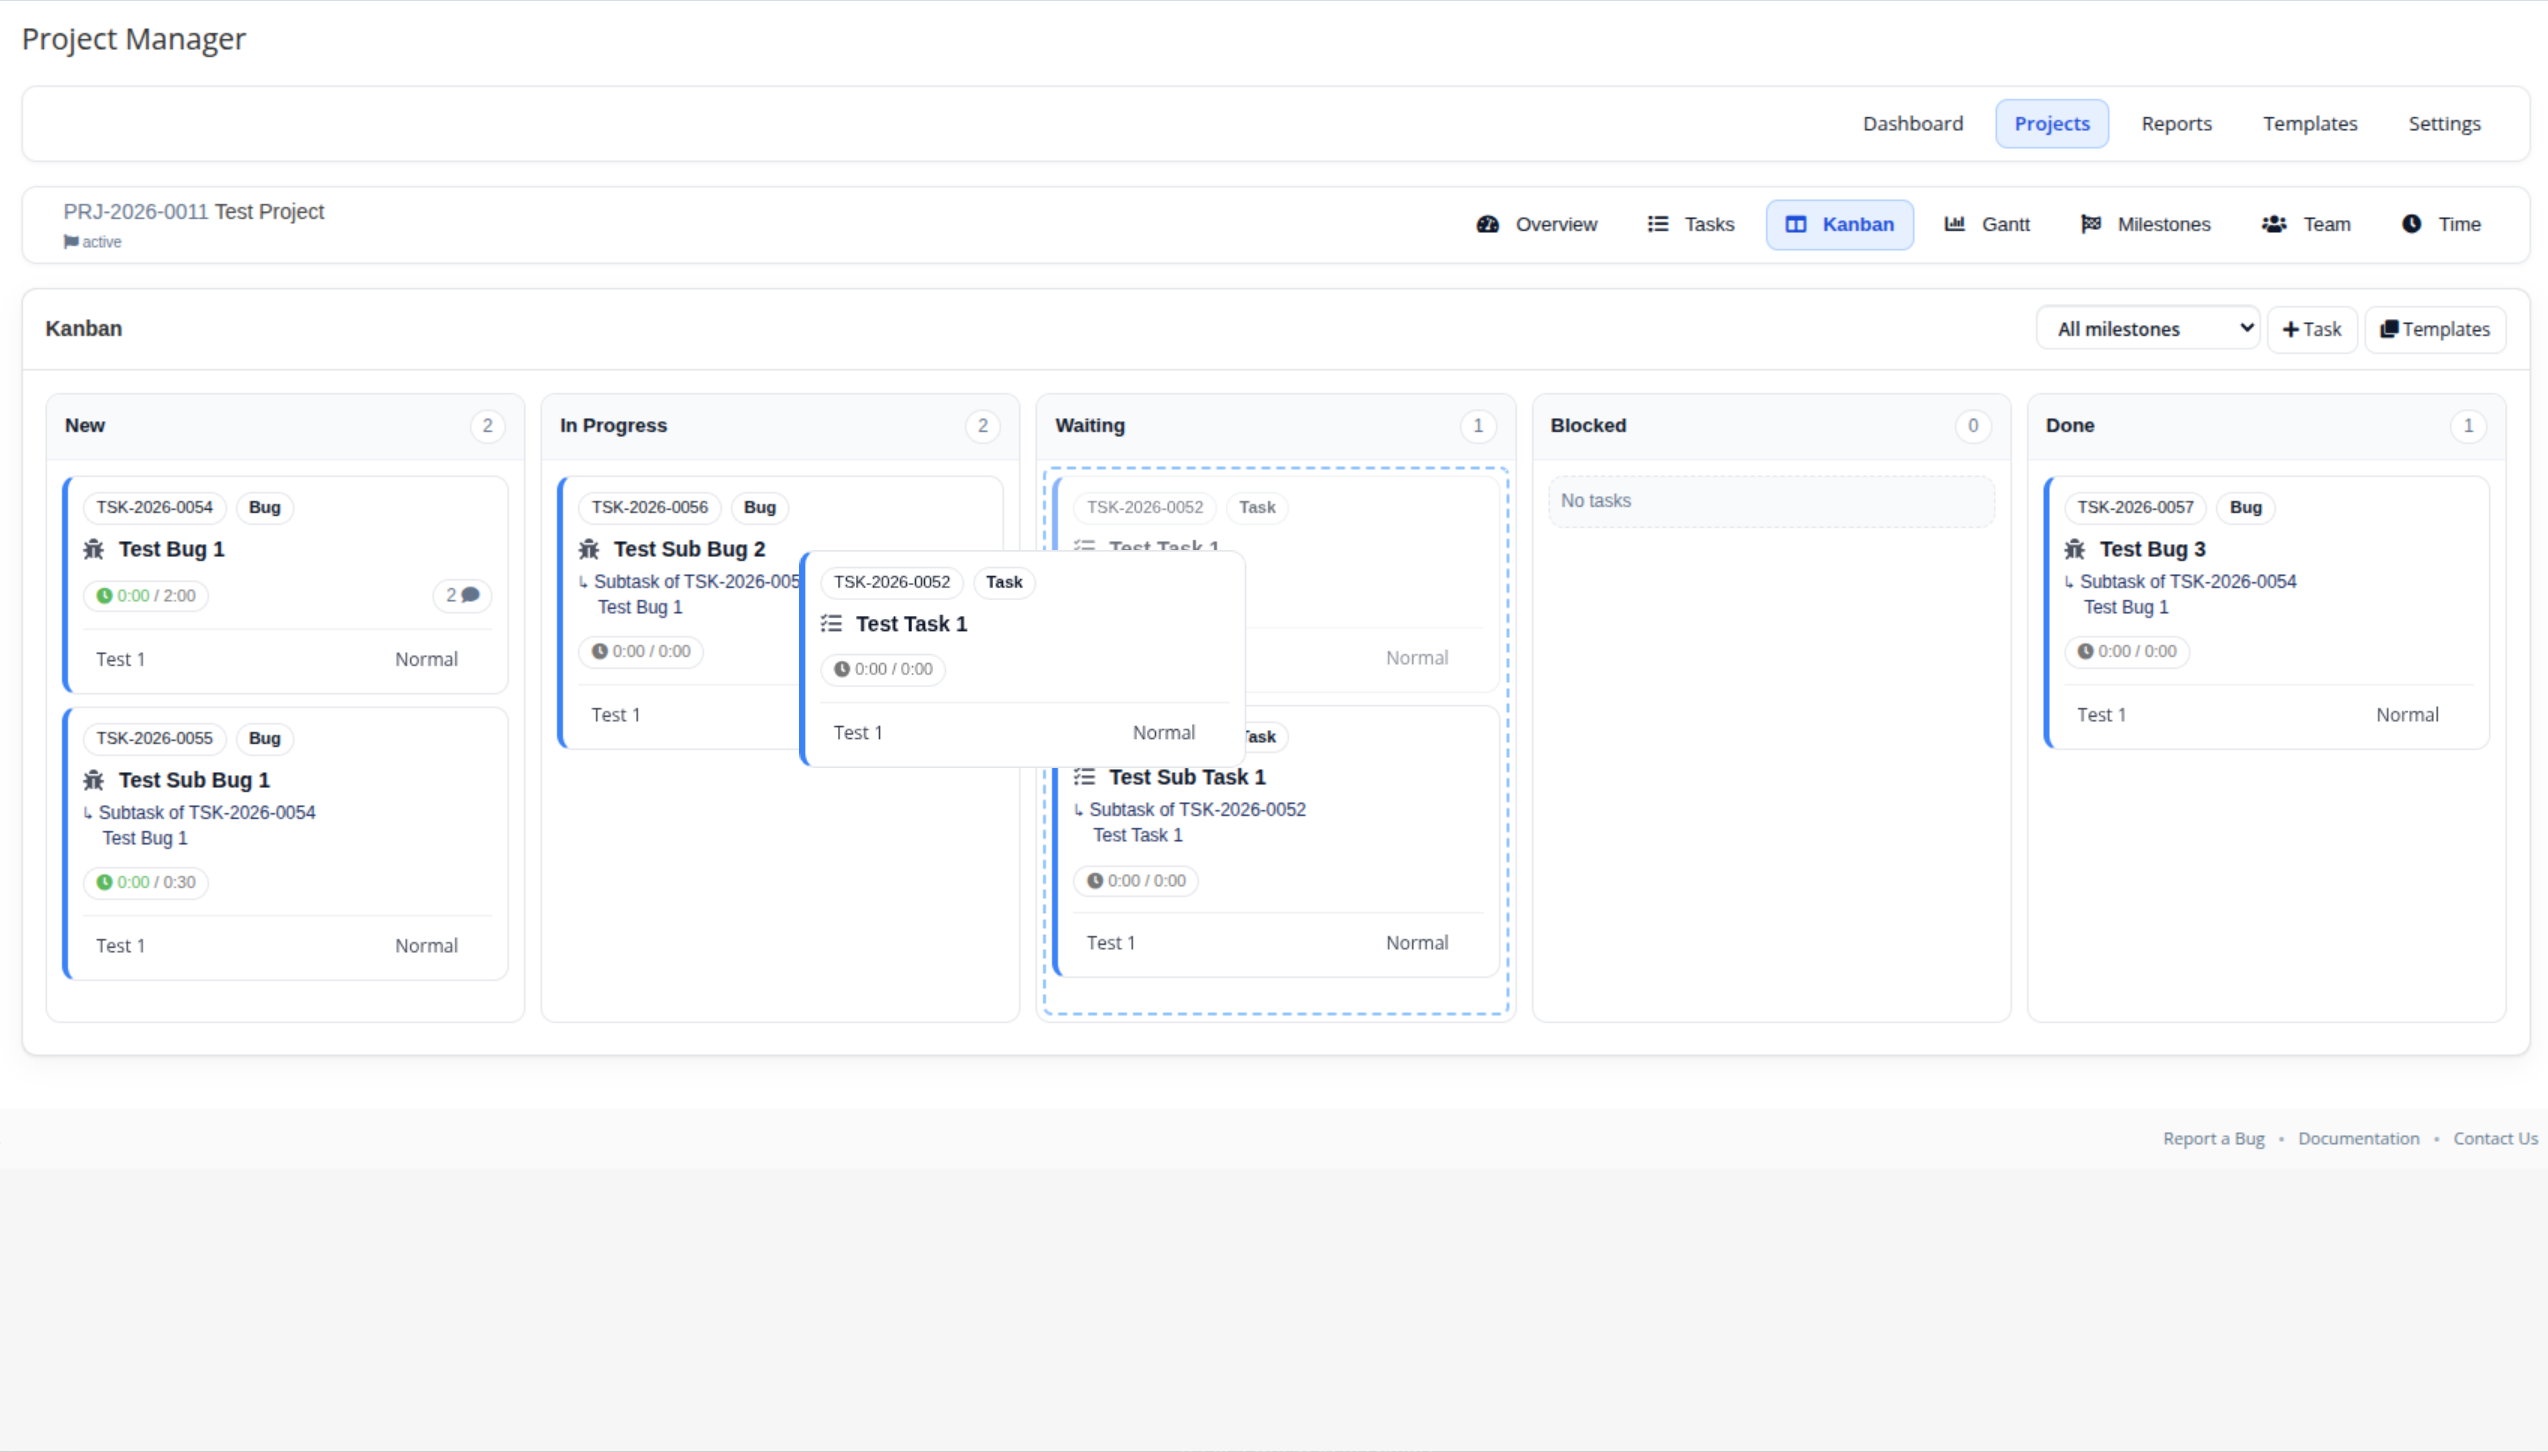Click the task list icon on Test Sub Task 1

pos(1084,777)
